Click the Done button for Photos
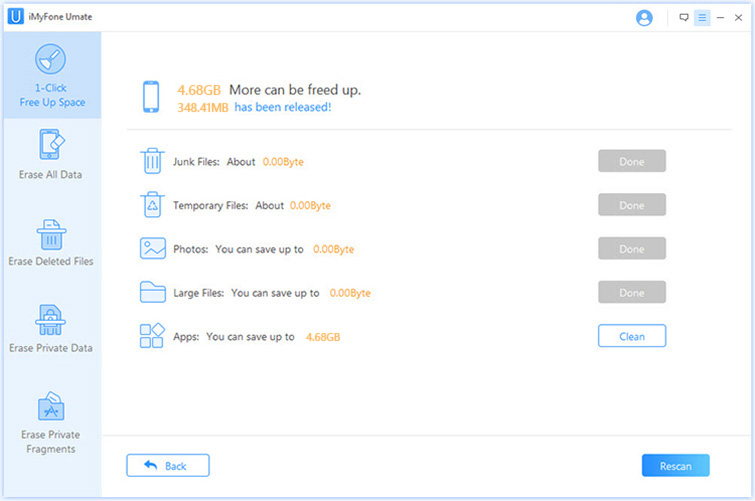 [x=632, y=249]
